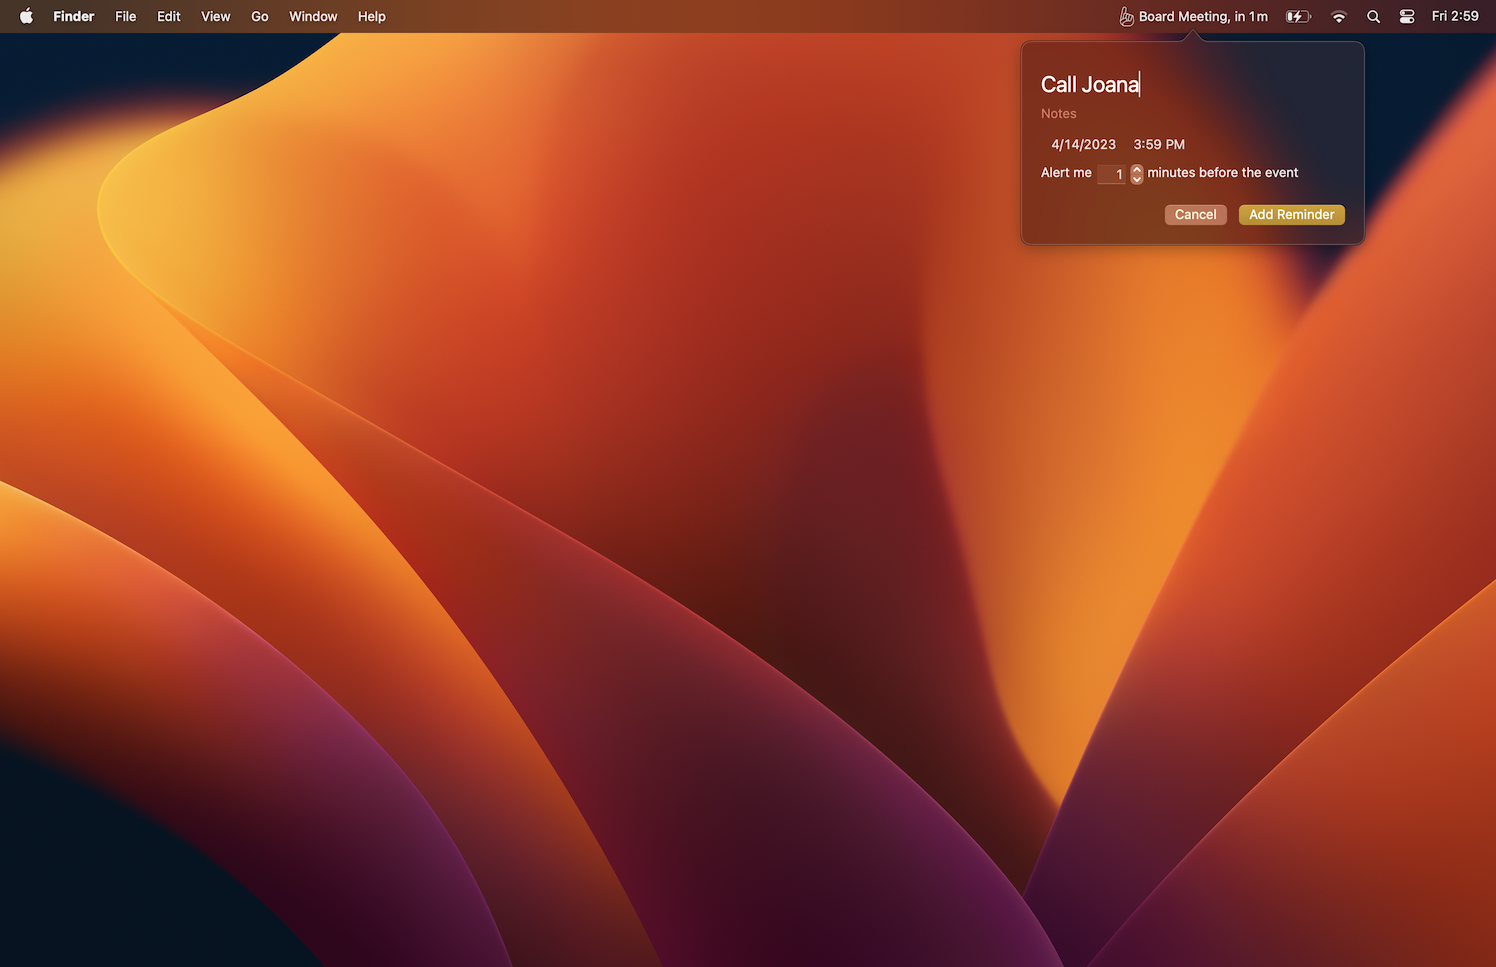Open the Go menu
This screenshot has height=967, width=1496.
[260, 16]
